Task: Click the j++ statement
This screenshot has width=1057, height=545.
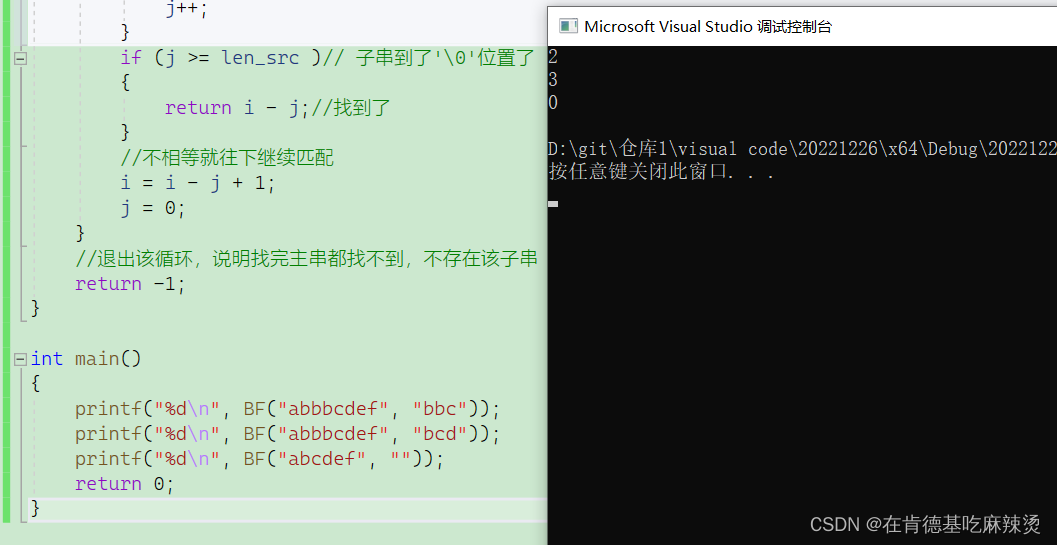Action: point(186,9)
